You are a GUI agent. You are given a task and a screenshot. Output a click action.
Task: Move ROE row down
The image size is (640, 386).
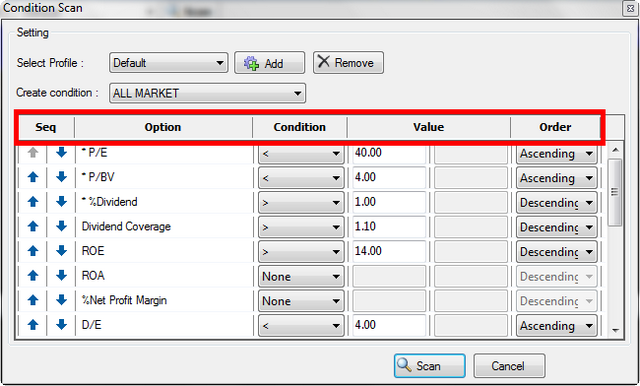coord(61,251)
